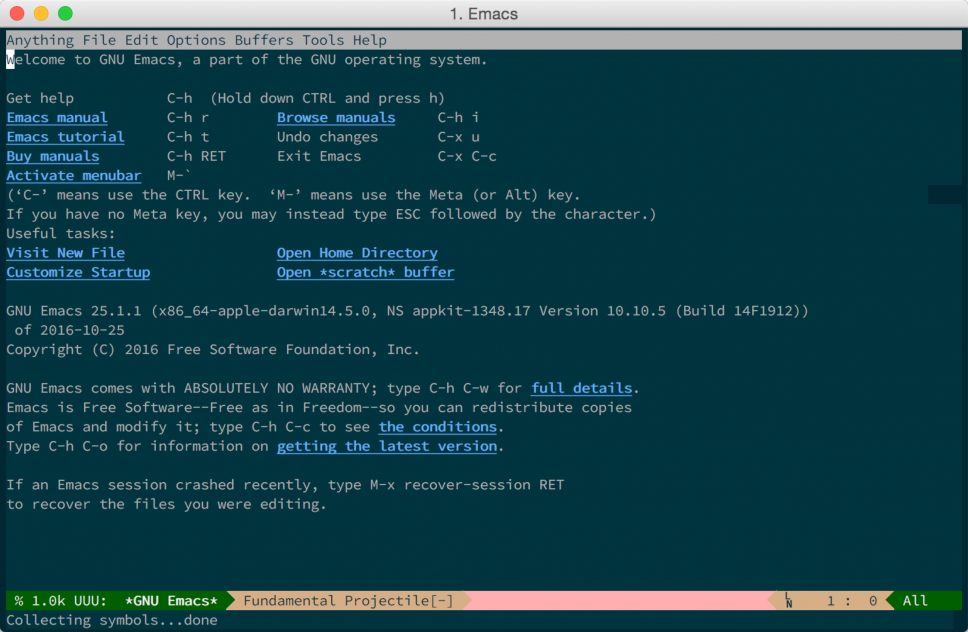968x632 pixels.
Task: Click the "Undo changes" text
Action: 327,137
